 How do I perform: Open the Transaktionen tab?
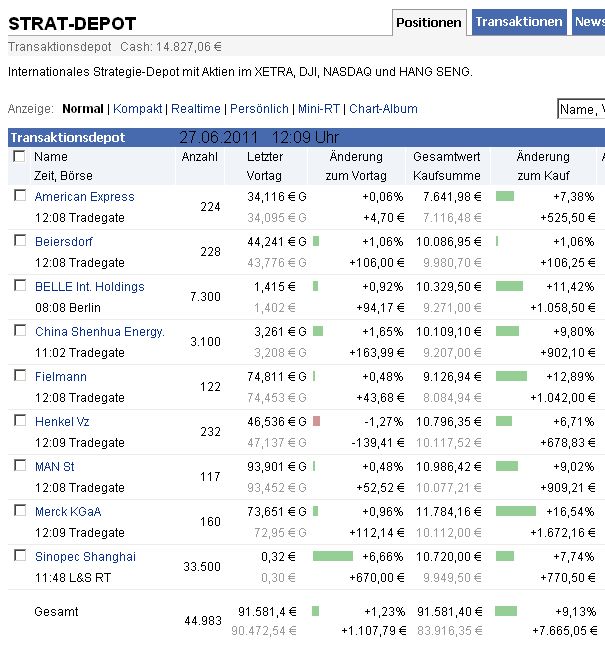[519, 22]
